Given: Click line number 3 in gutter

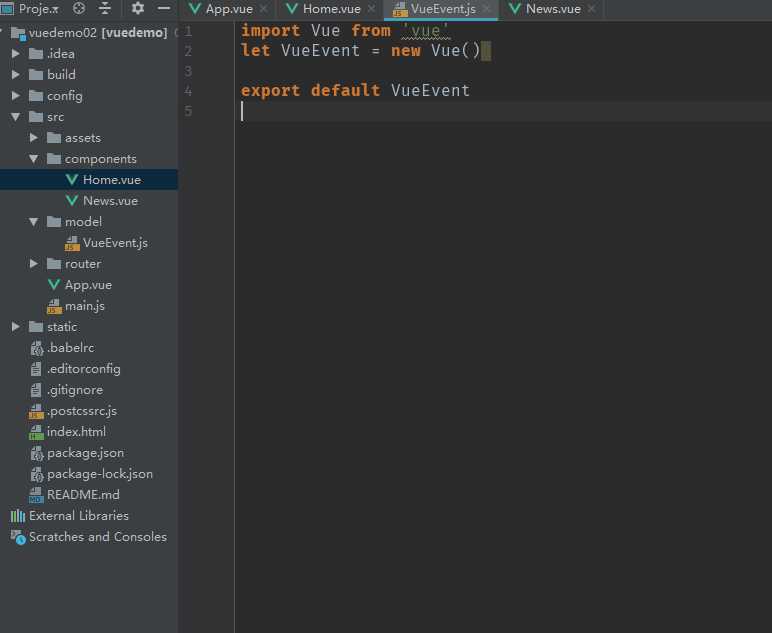Looking at the screenshot, I should 188,71.
